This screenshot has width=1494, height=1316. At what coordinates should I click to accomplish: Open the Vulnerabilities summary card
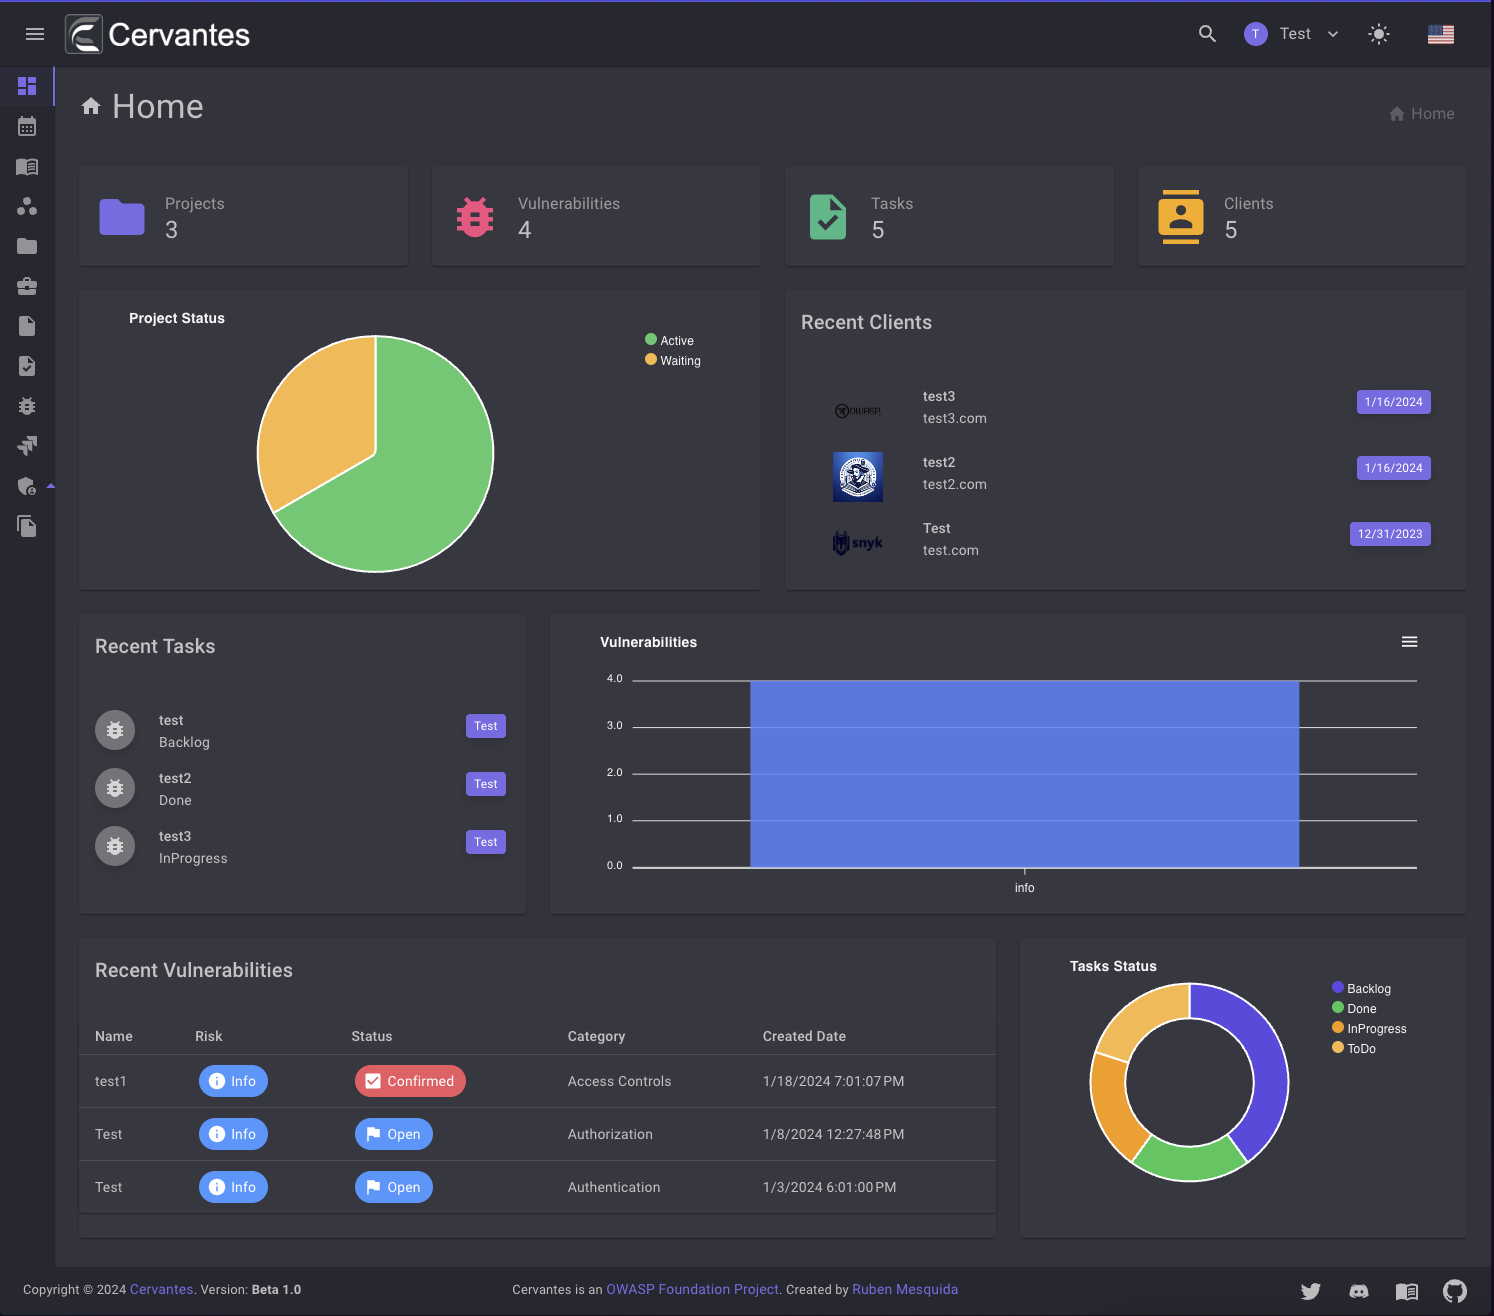point(596,216)
